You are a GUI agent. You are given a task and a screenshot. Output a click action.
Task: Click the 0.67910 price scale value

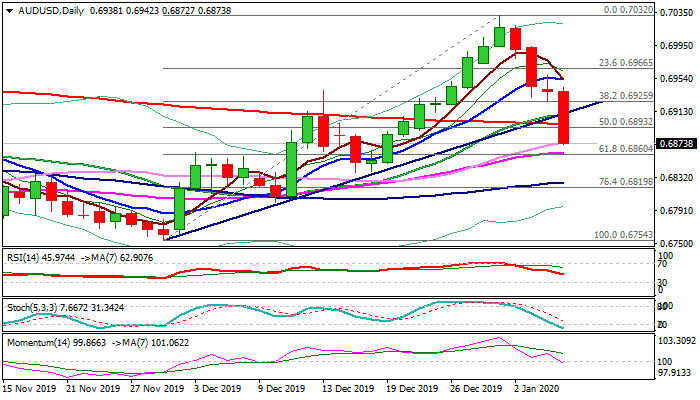pyautogui.click(x=676, y=211)
